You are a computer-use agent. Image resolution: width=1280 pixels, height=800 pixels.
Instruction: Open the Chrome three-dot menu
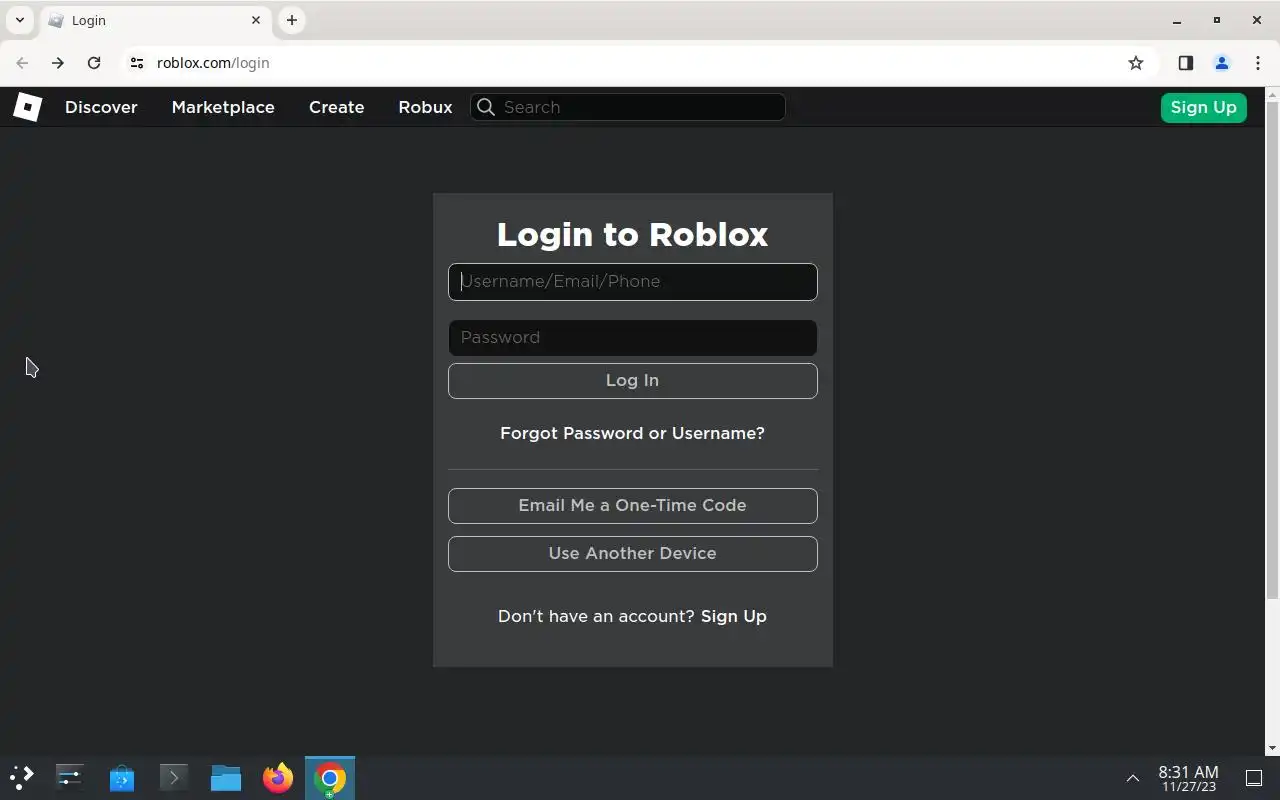(x=1258, y=63)
